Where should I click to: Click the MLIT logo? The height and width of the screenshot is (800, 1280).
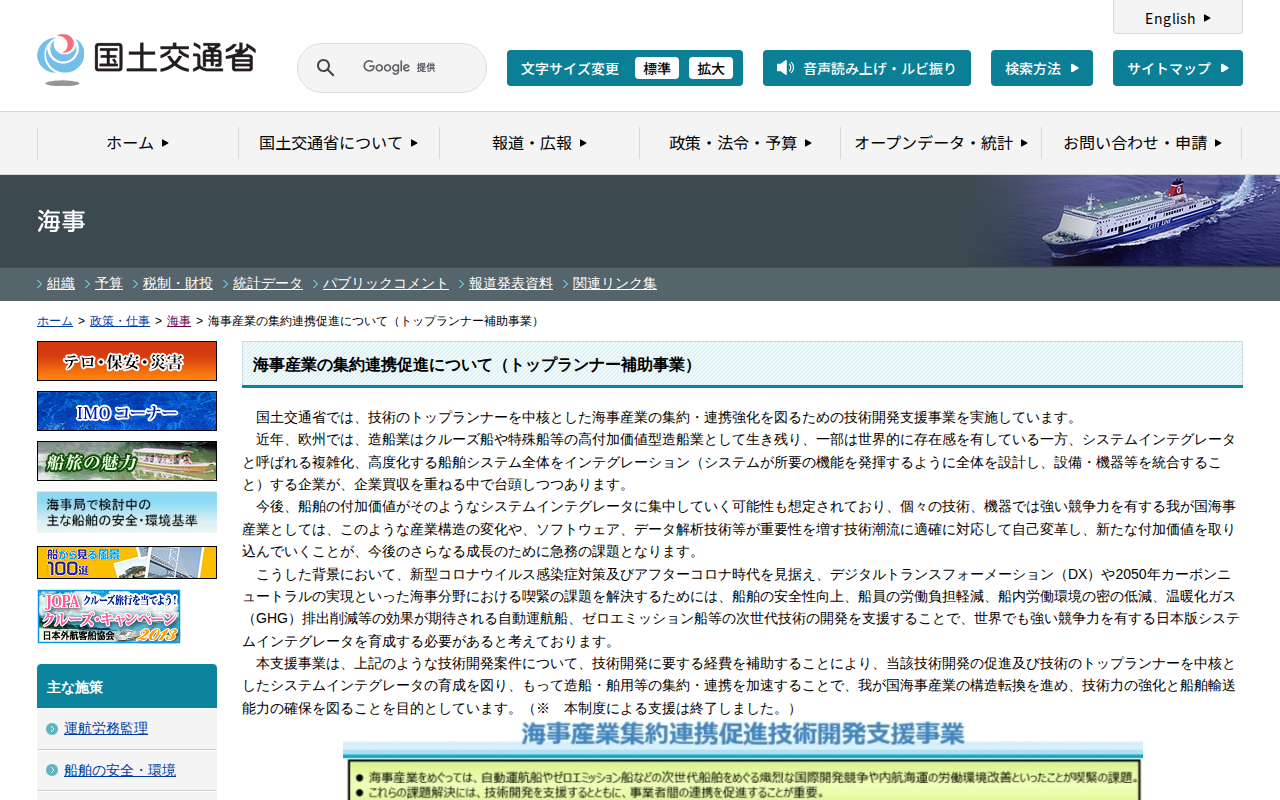[x=146, y=59]
